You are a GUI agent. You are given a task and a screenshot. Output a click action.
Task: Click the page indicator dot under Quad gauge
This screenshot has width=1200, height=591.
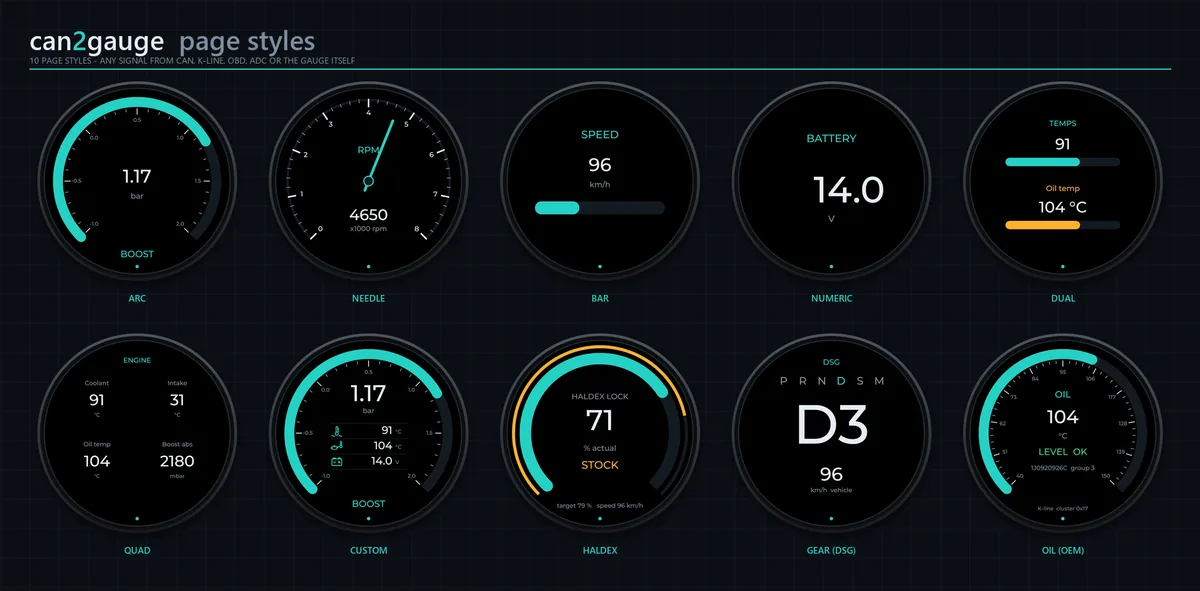[x=136, y=519]
